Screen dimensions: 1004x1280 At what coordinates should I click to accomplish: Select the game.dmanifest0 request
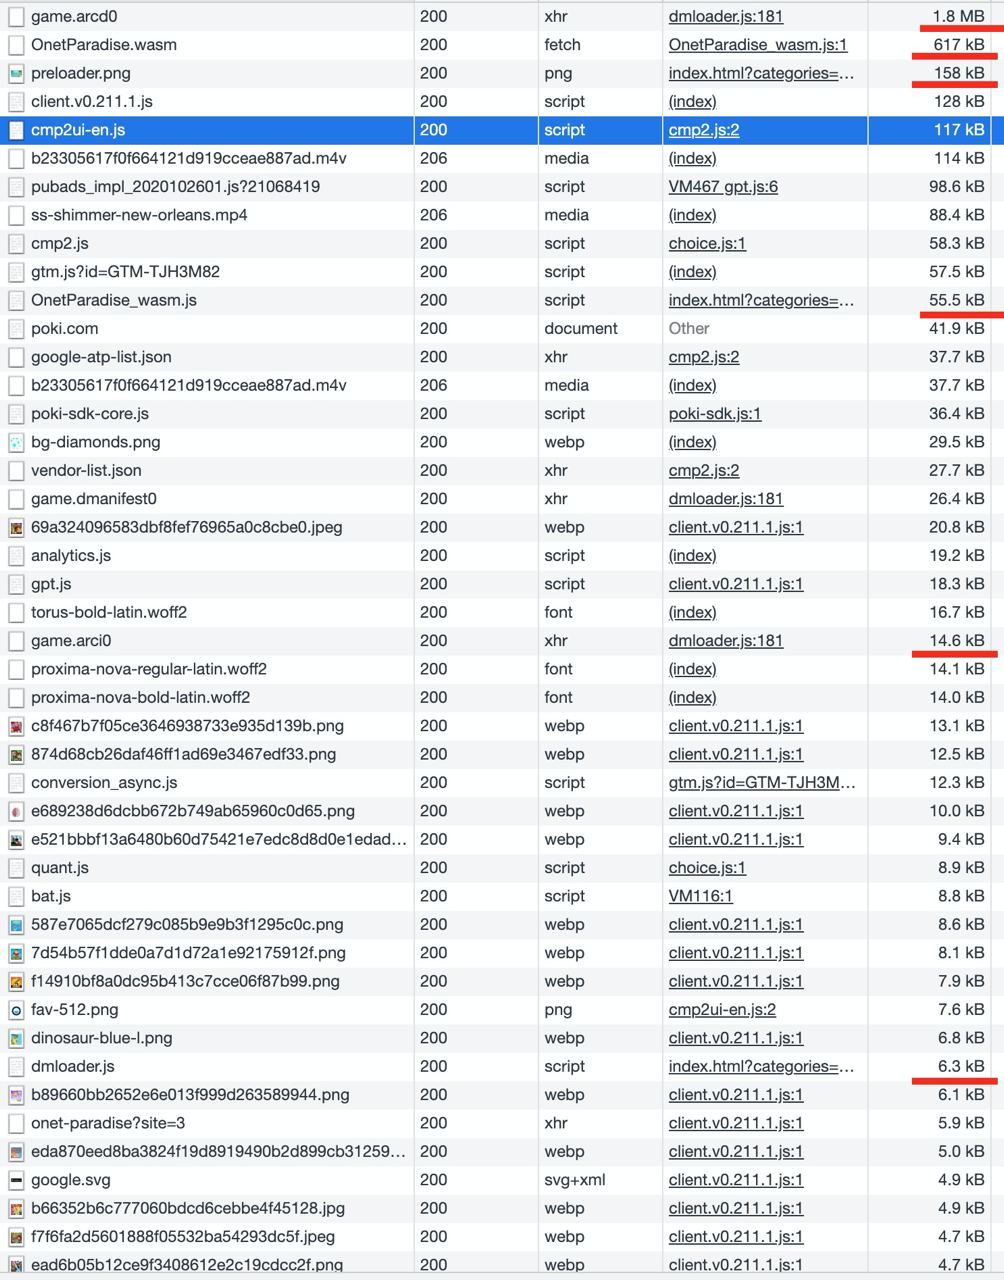94,499
